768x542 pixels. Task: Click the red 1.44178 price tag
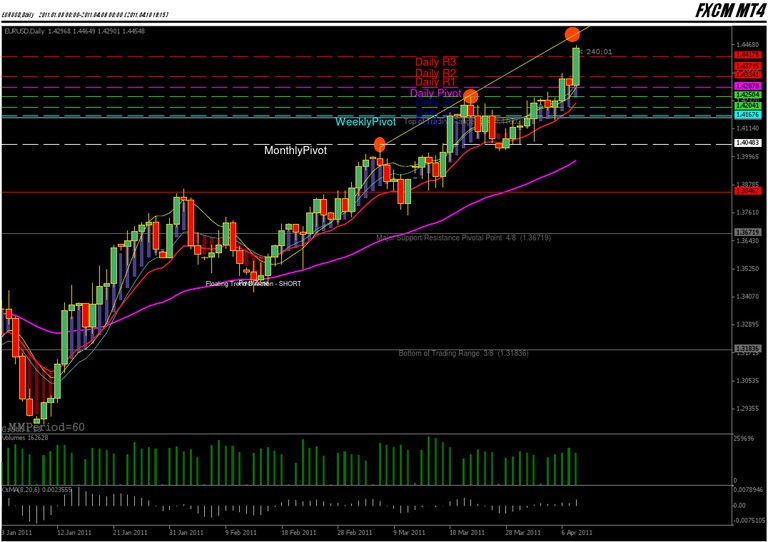point(747,55)
